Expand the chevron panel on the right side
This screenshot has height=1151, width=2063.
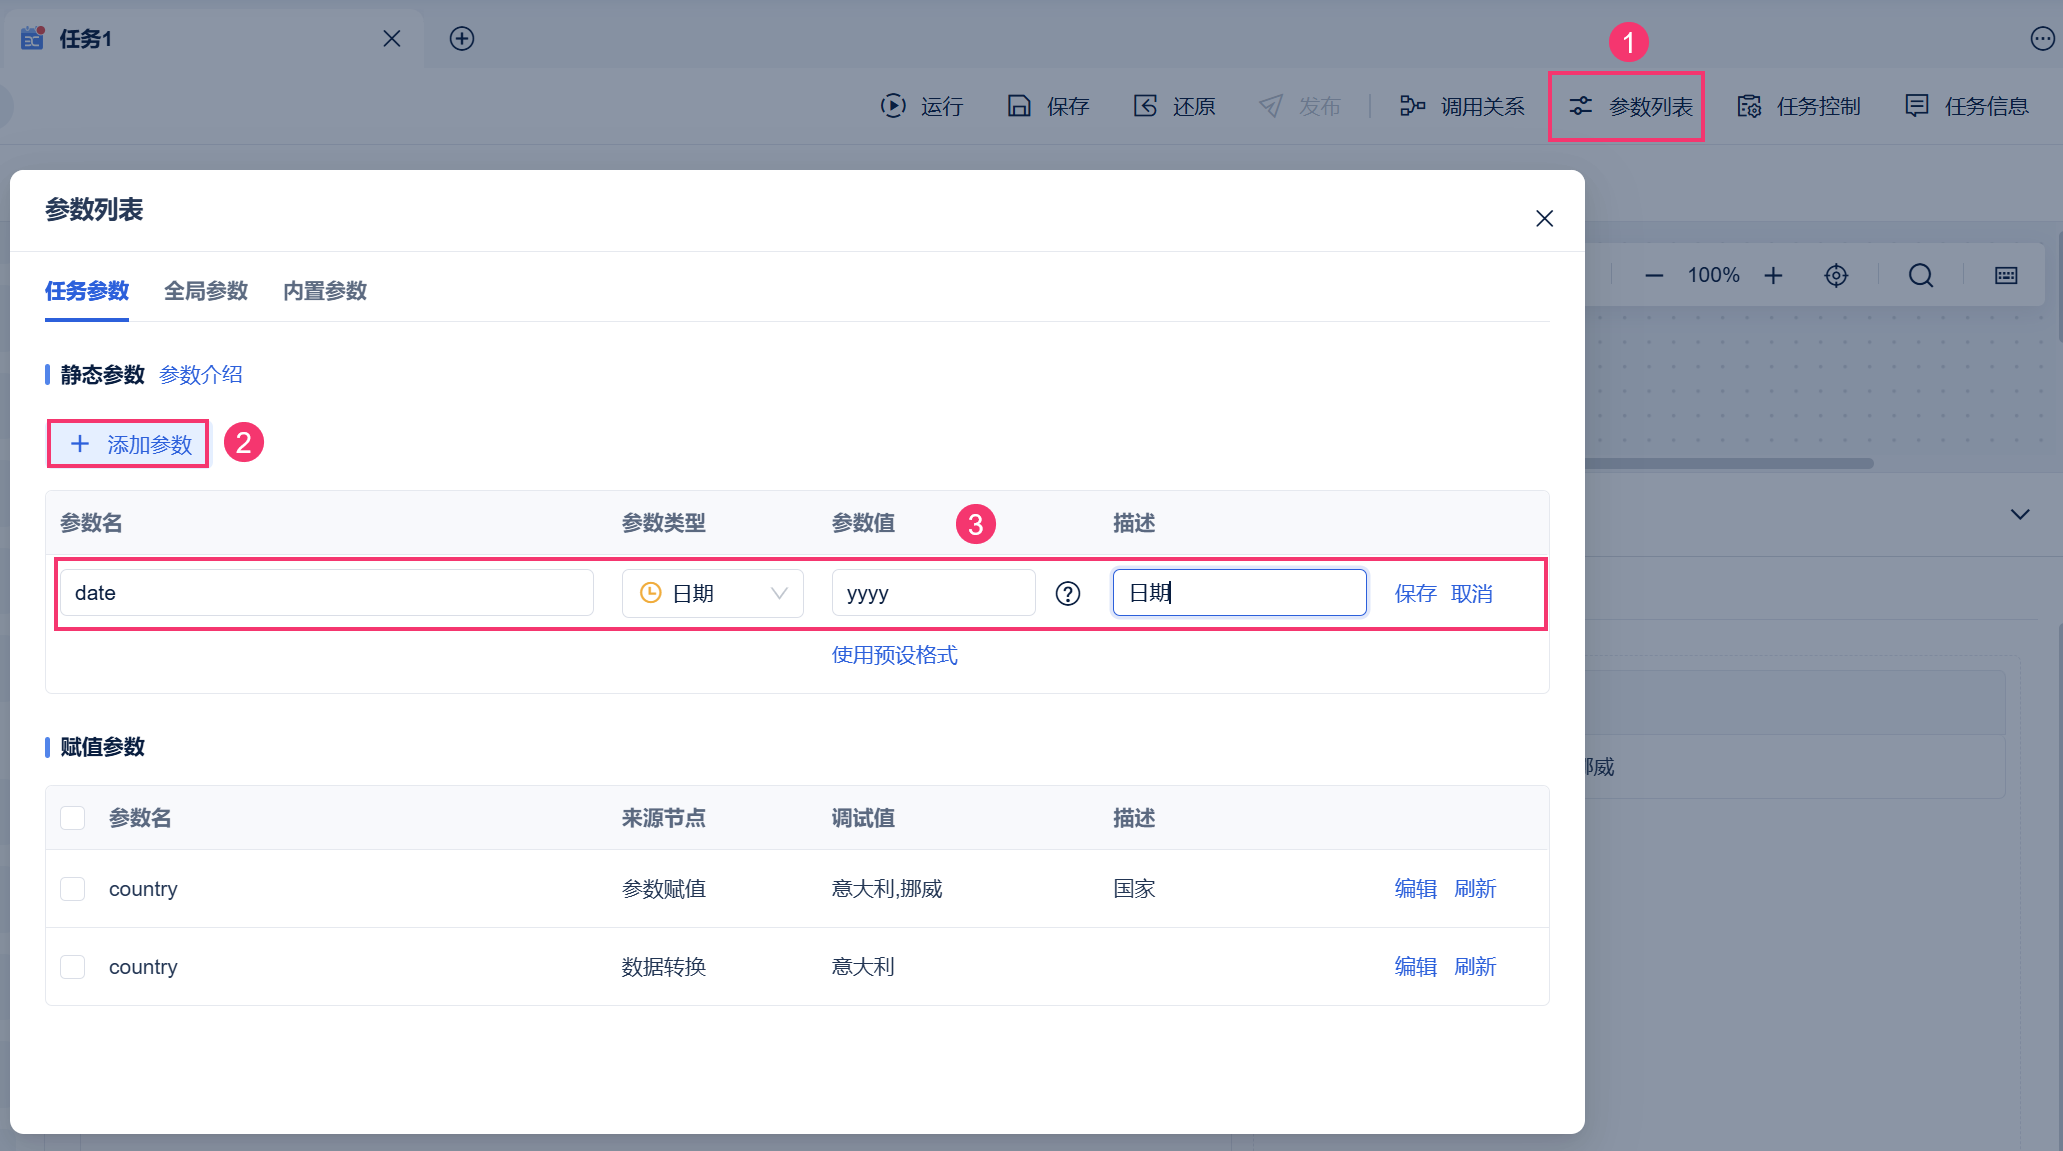(x=2020, y=514)
